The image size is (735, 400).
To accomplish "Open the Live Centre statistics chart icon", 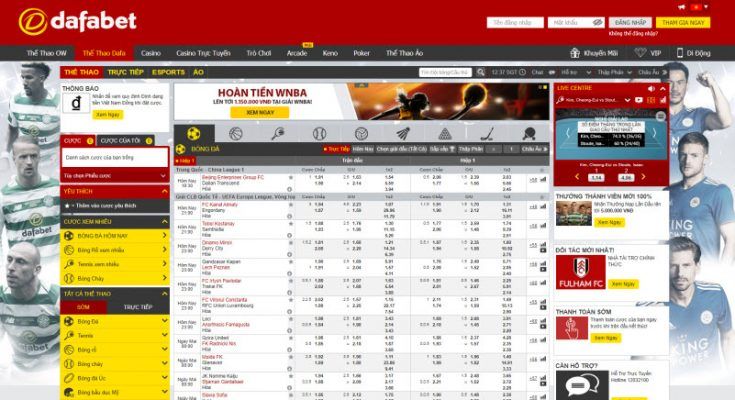I will pyautogui.click(x=663, y=100).
